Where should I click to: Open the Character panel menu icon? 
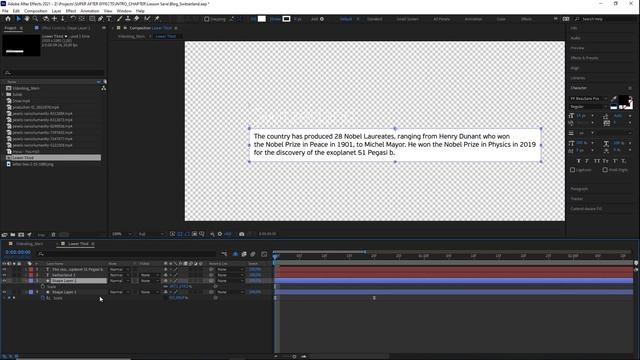[x=630, y=88]
